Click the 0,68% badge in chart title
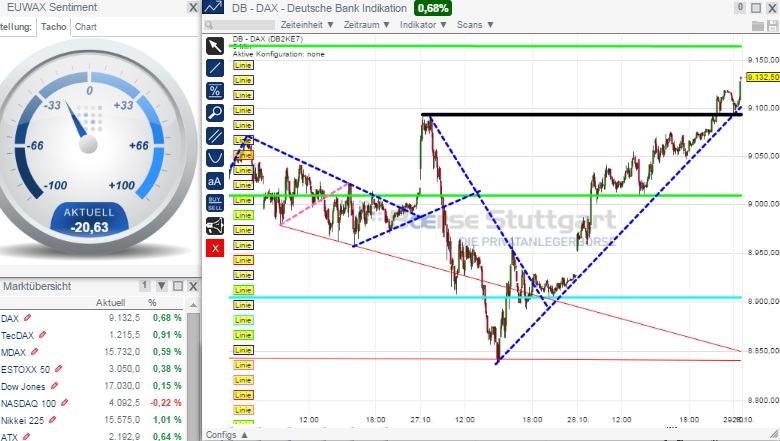The image size is (780, 441). [433, 8]
